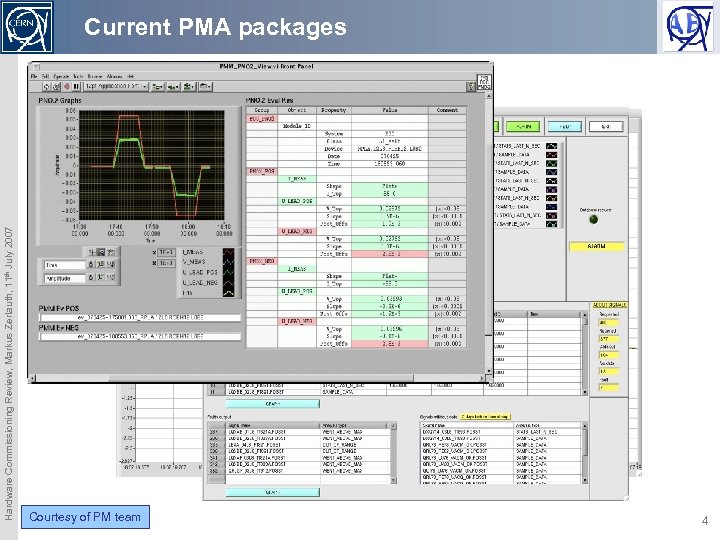
Task: Click the cyan button above the Faulty output table
Action: click(273, 404)
